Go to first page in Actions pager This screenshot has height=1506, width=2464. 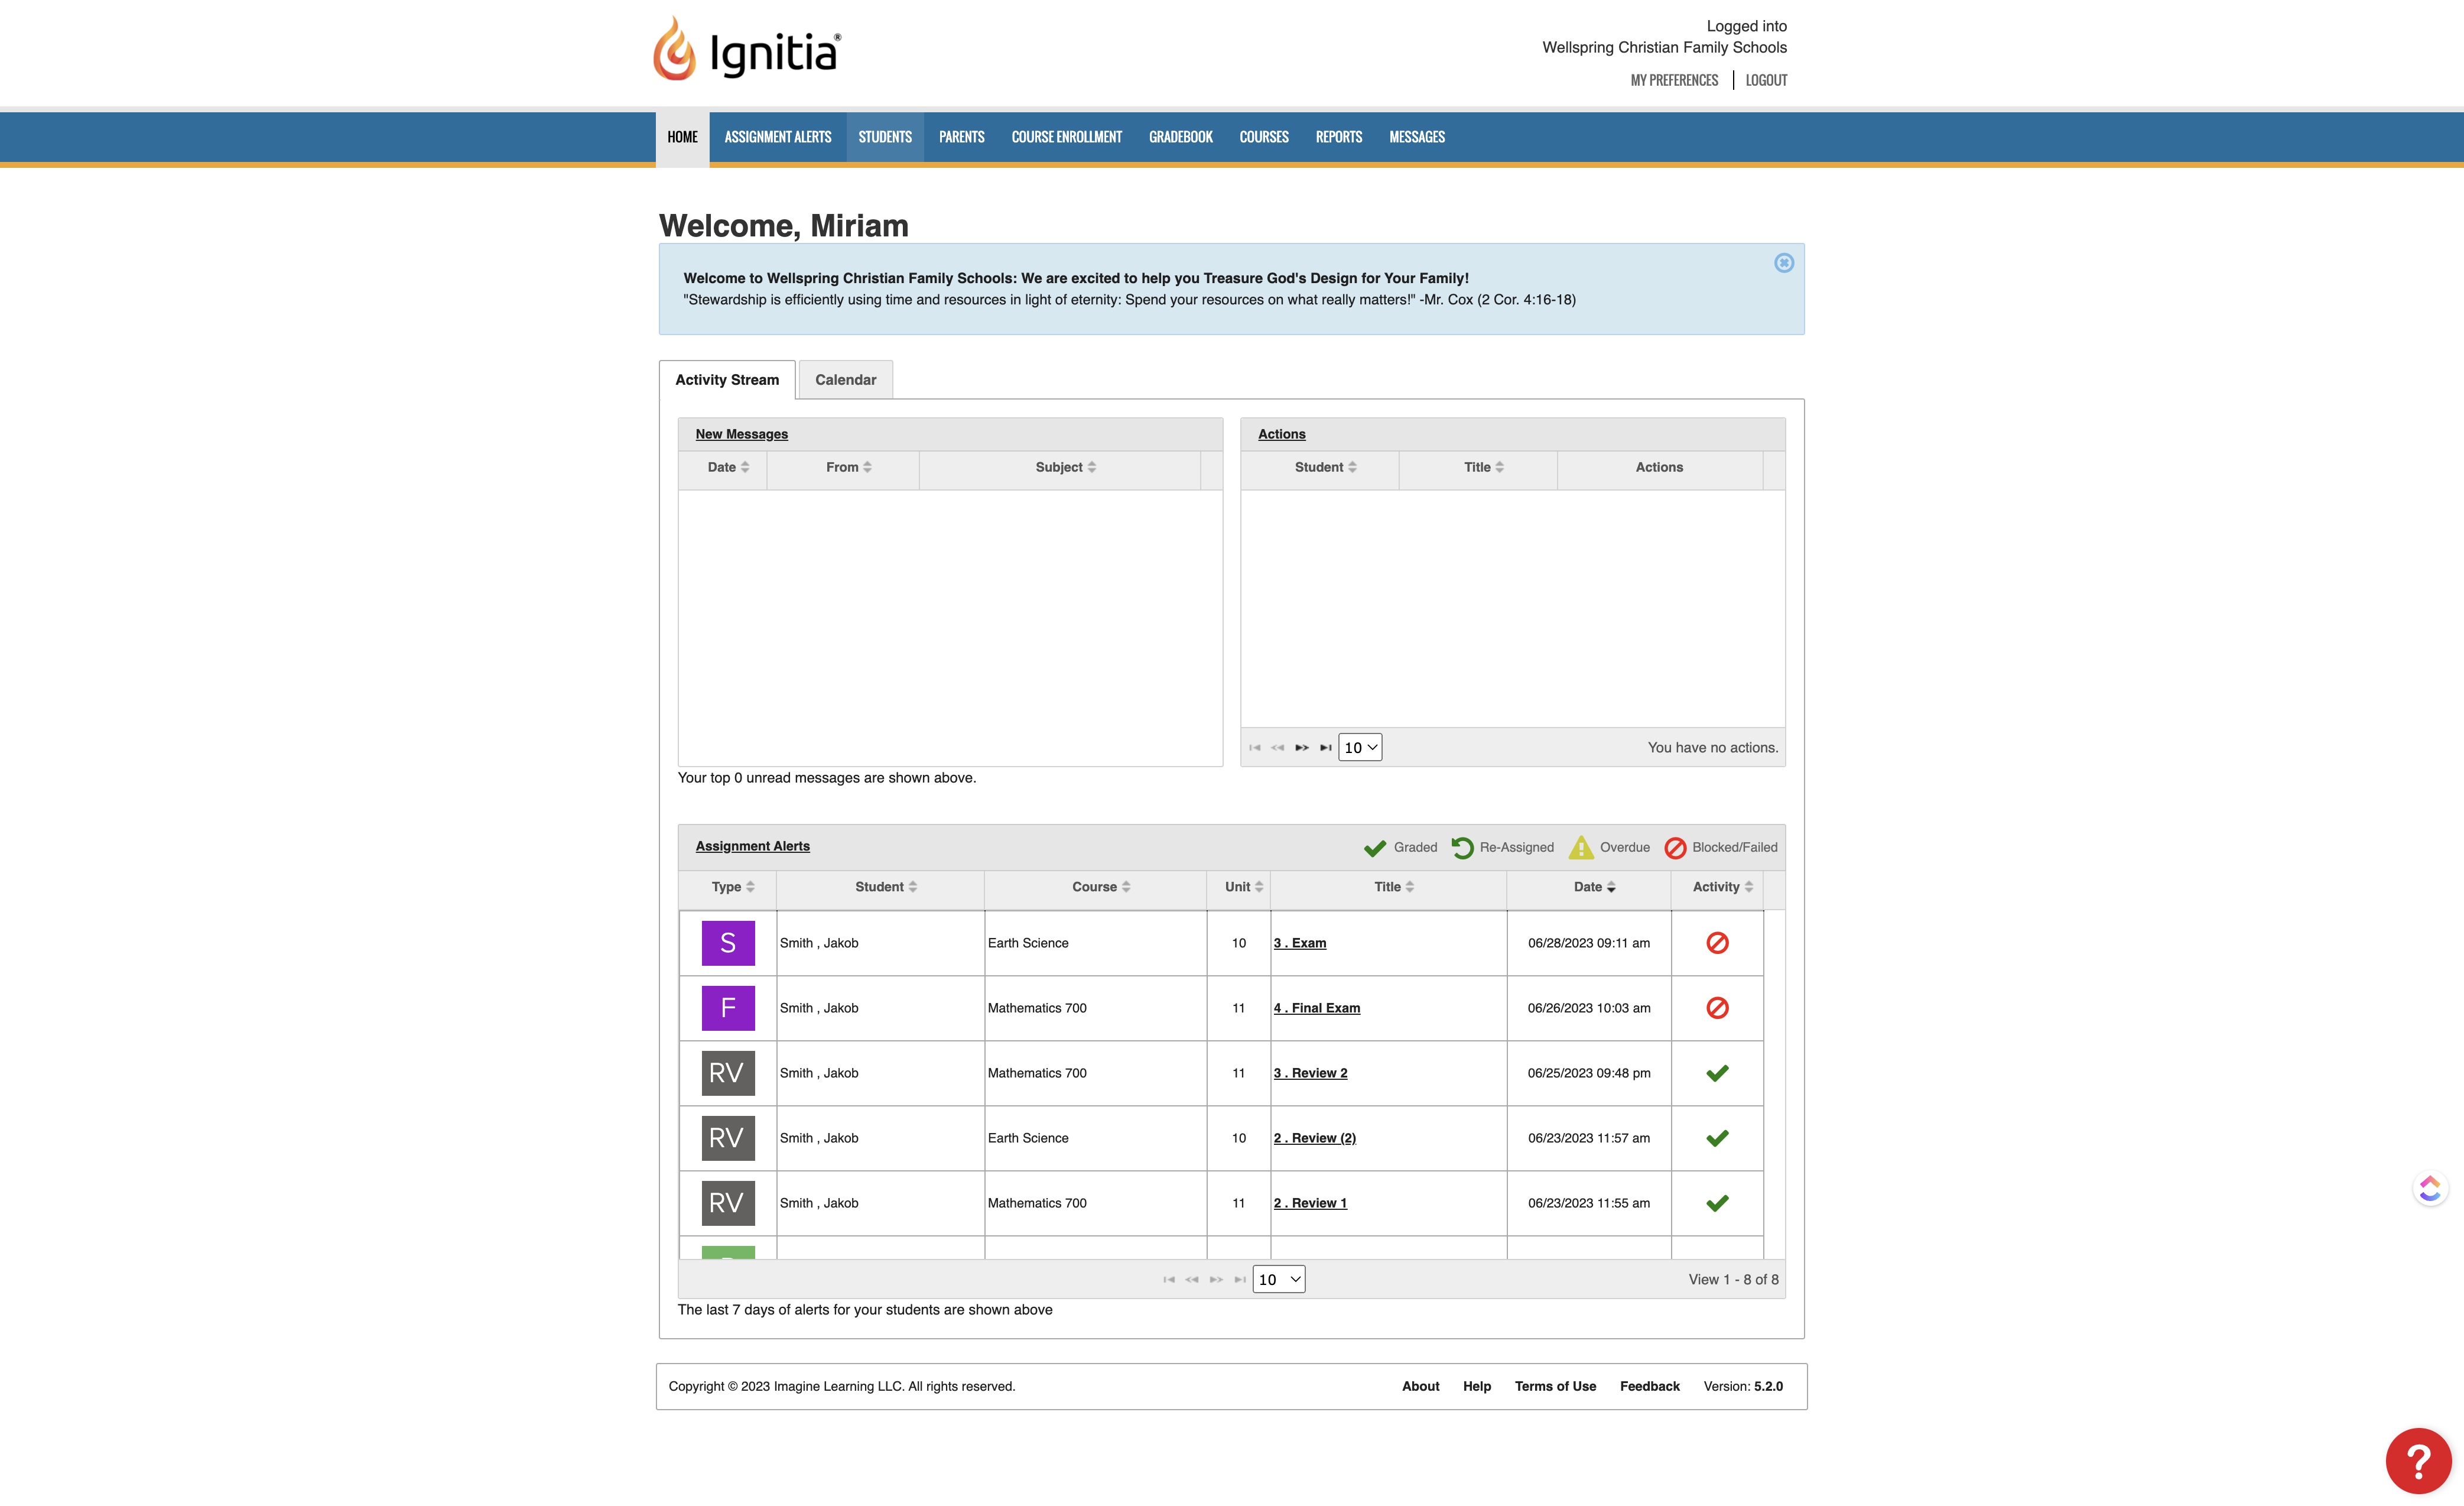1255,748
